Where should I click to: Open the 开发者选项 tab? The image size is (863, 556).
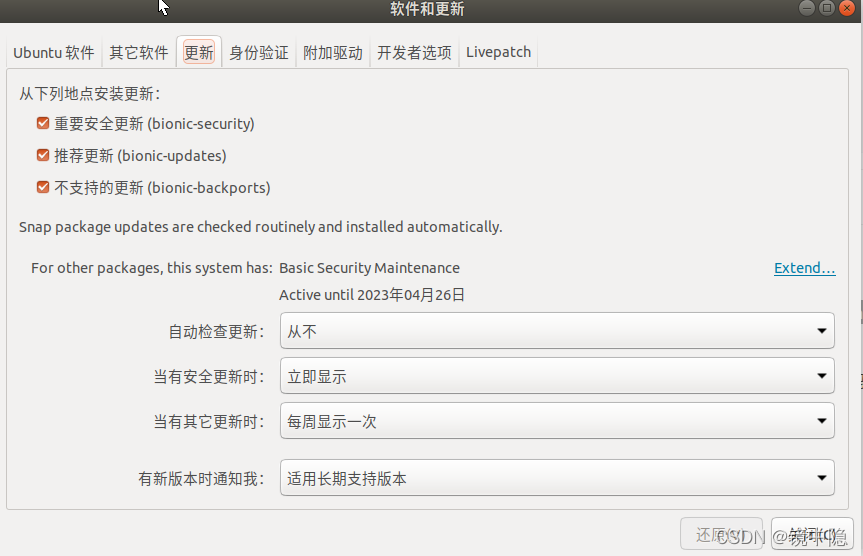coord(414,52)
